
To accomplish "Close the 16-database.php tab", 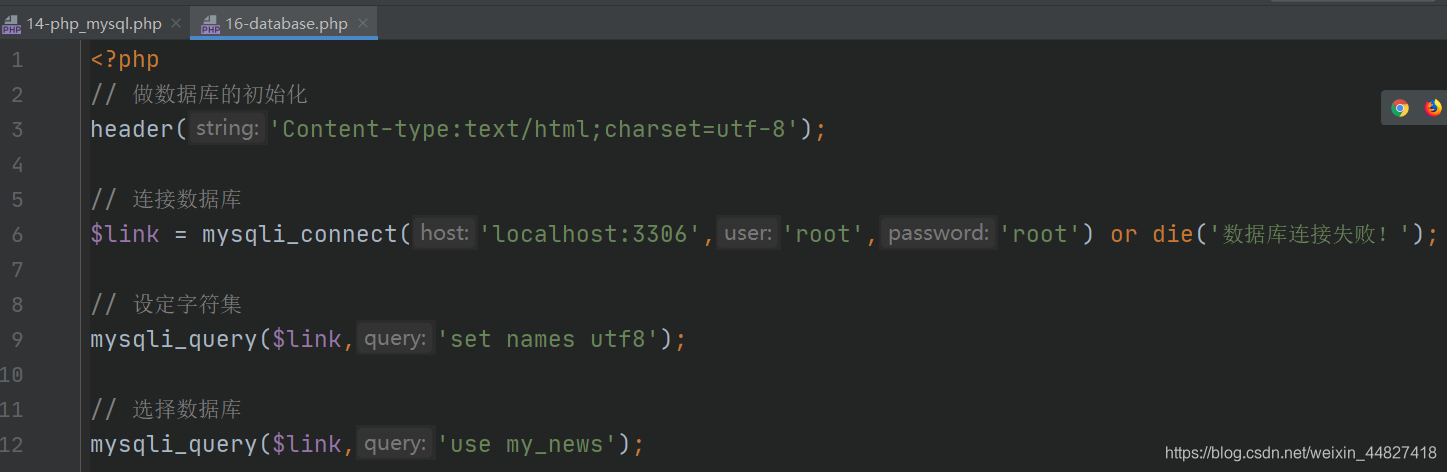I will pos(364,23).
